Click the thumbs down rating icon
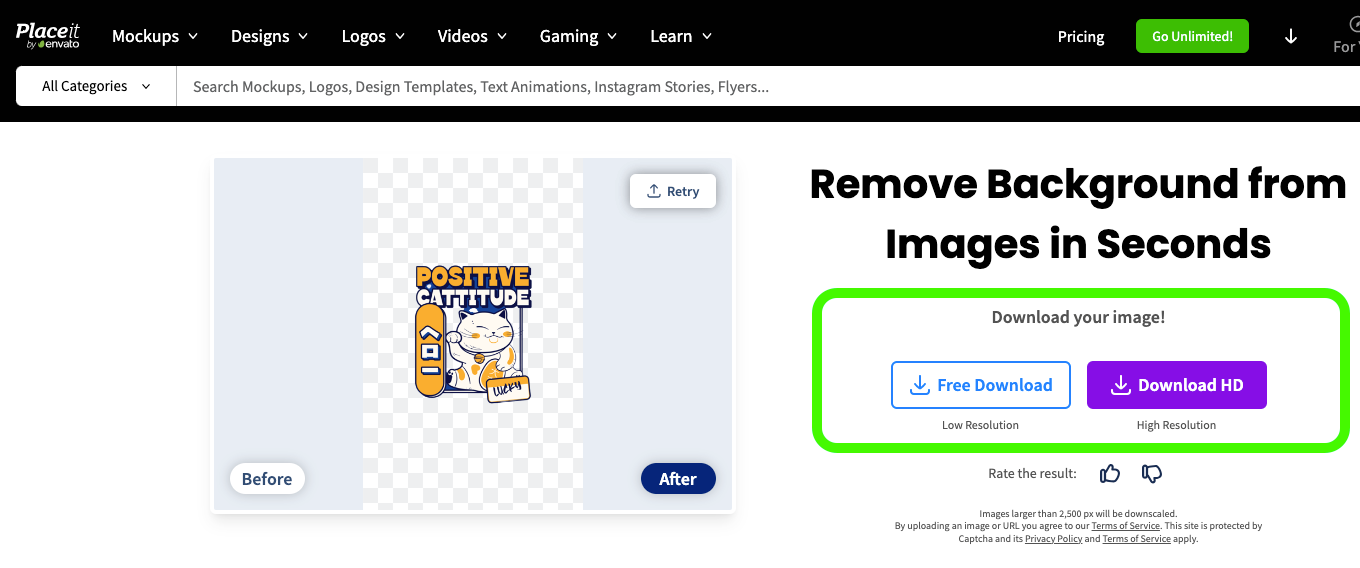Screen dimensions: 1360x568 pos(1151,474)
